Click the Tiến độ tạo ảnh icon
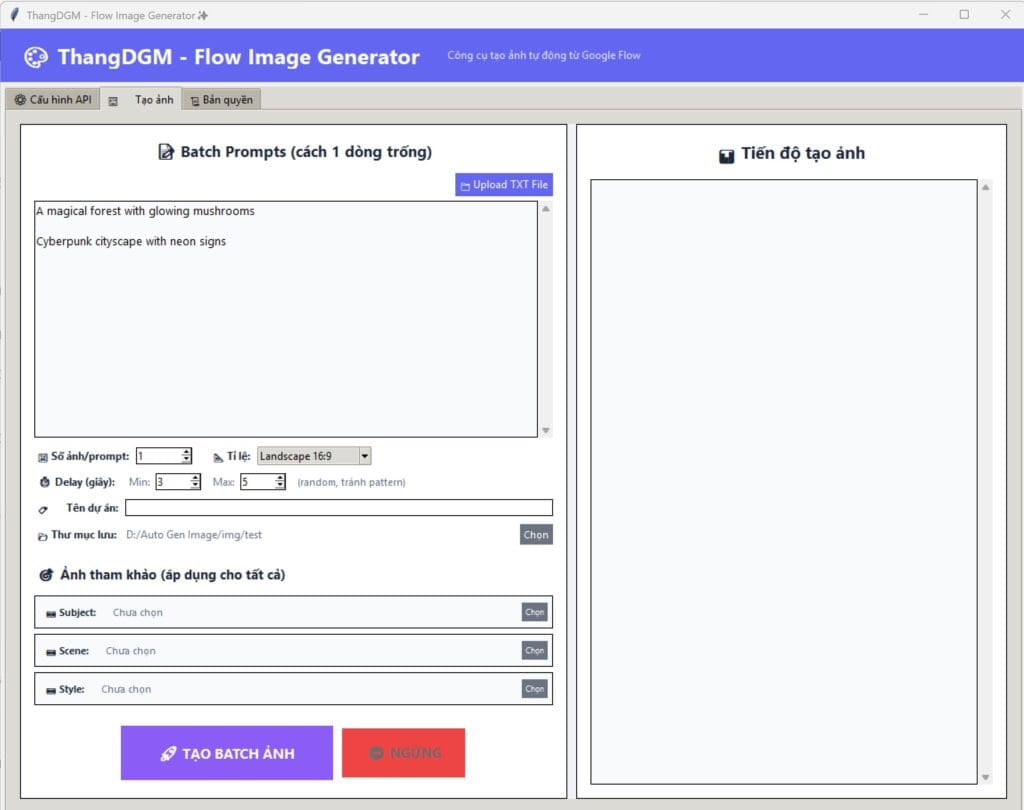 (x=726, y=155)
